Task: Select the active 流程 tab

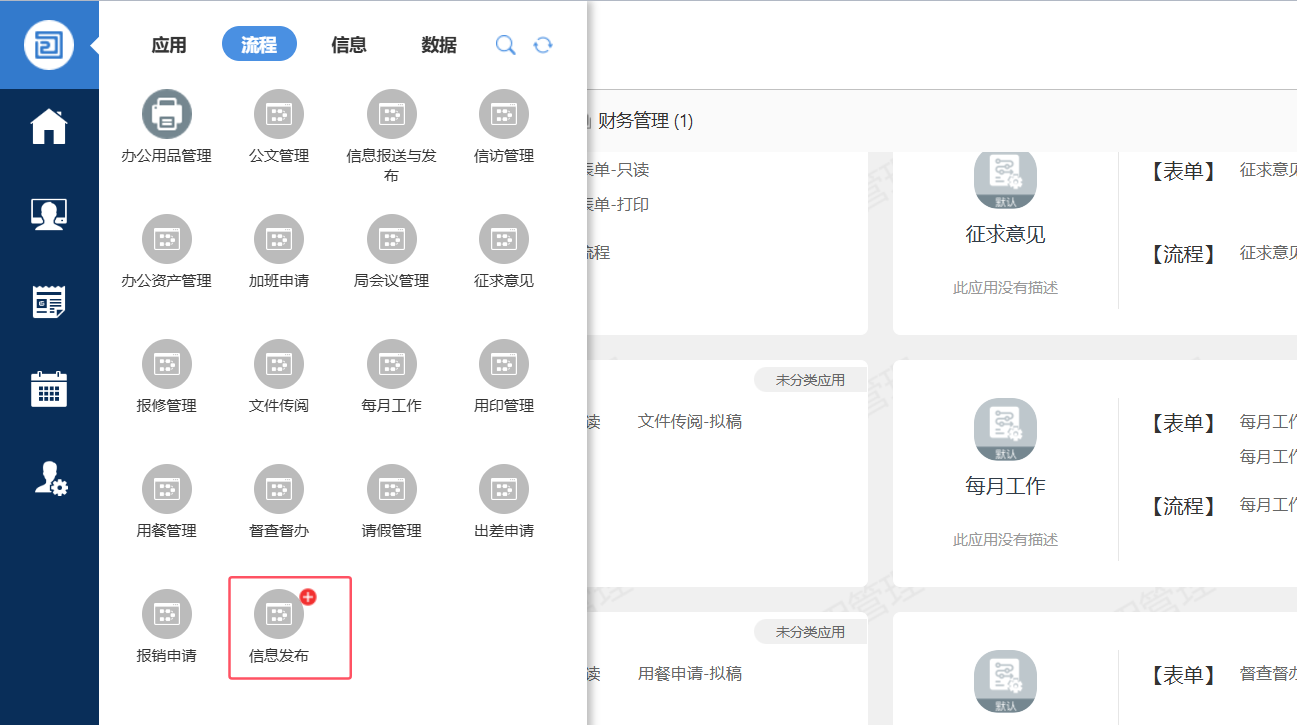Action: coord(259,45)
